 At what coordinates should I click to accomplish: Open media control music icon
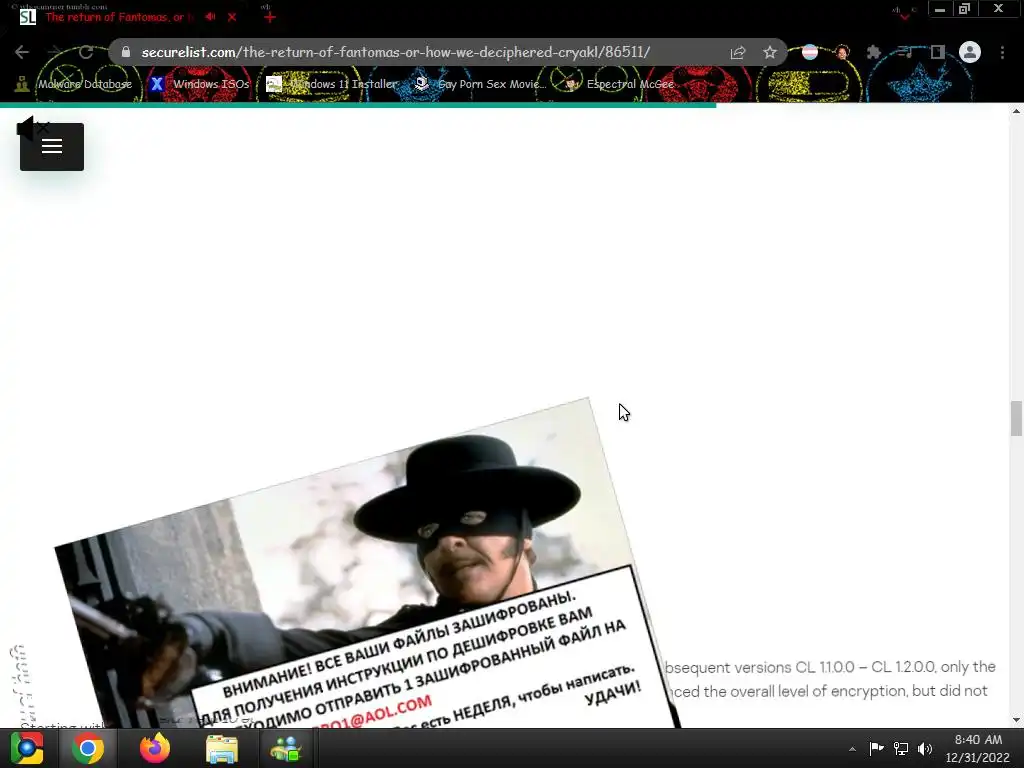(905, 53)
